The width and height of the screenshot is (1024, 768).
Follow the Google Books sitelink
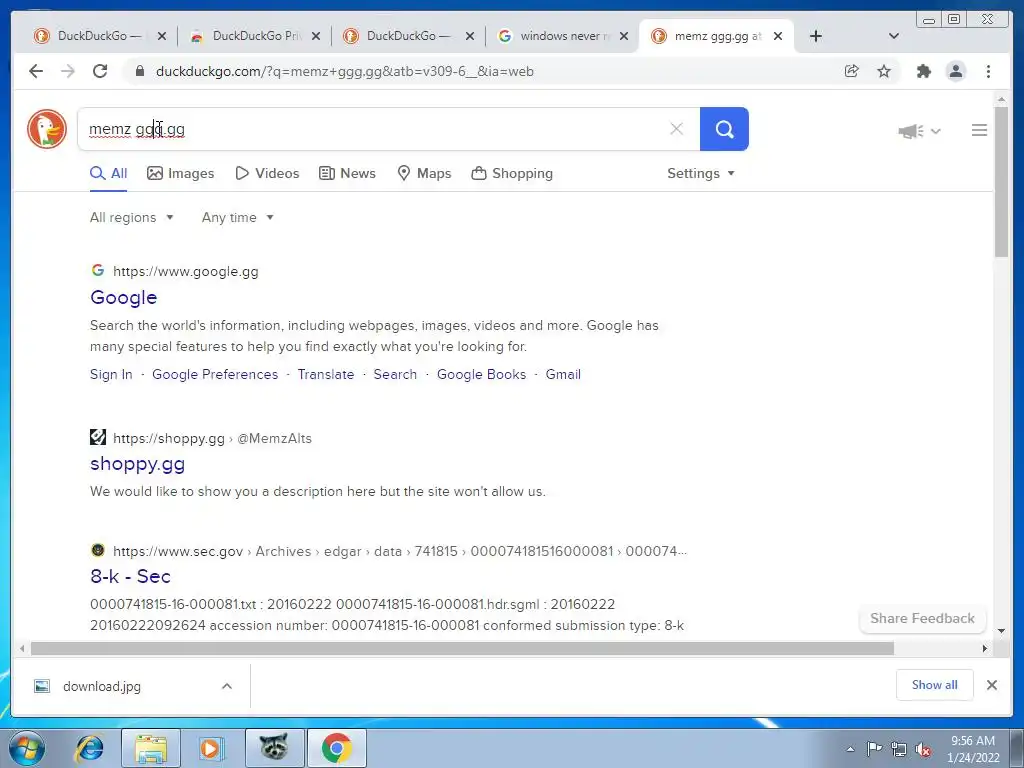click(x=481, y=374)
